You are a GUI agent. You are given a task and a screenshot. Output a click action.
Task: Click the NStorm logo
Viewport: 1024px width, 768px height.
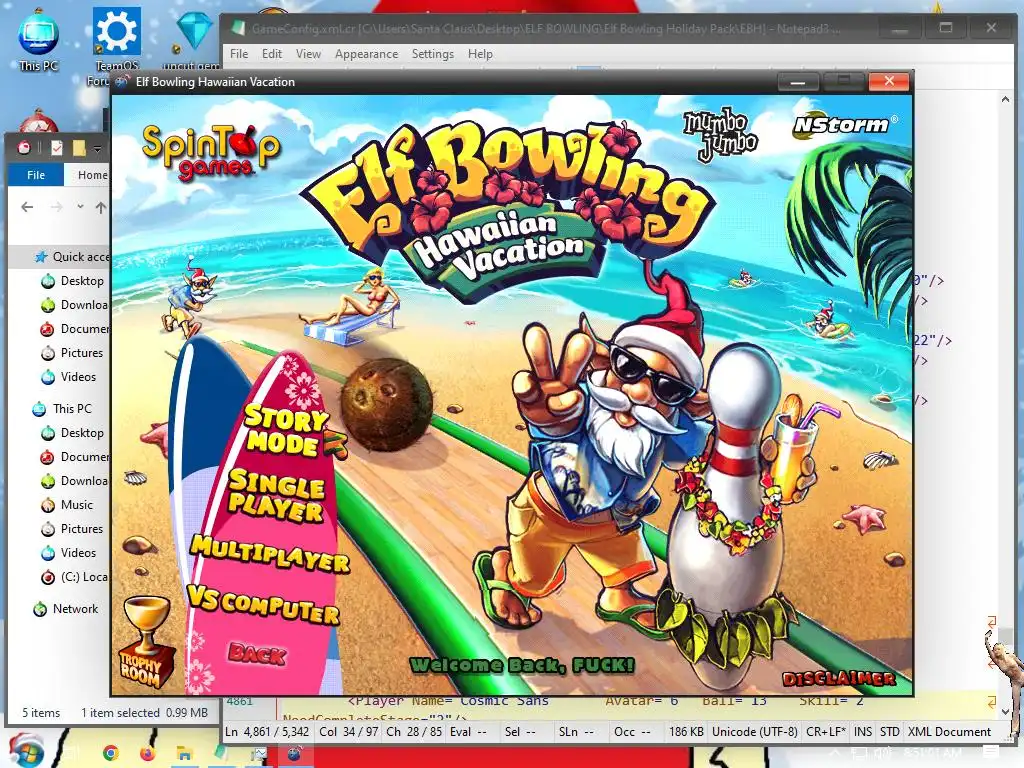(x=845, y=125)
